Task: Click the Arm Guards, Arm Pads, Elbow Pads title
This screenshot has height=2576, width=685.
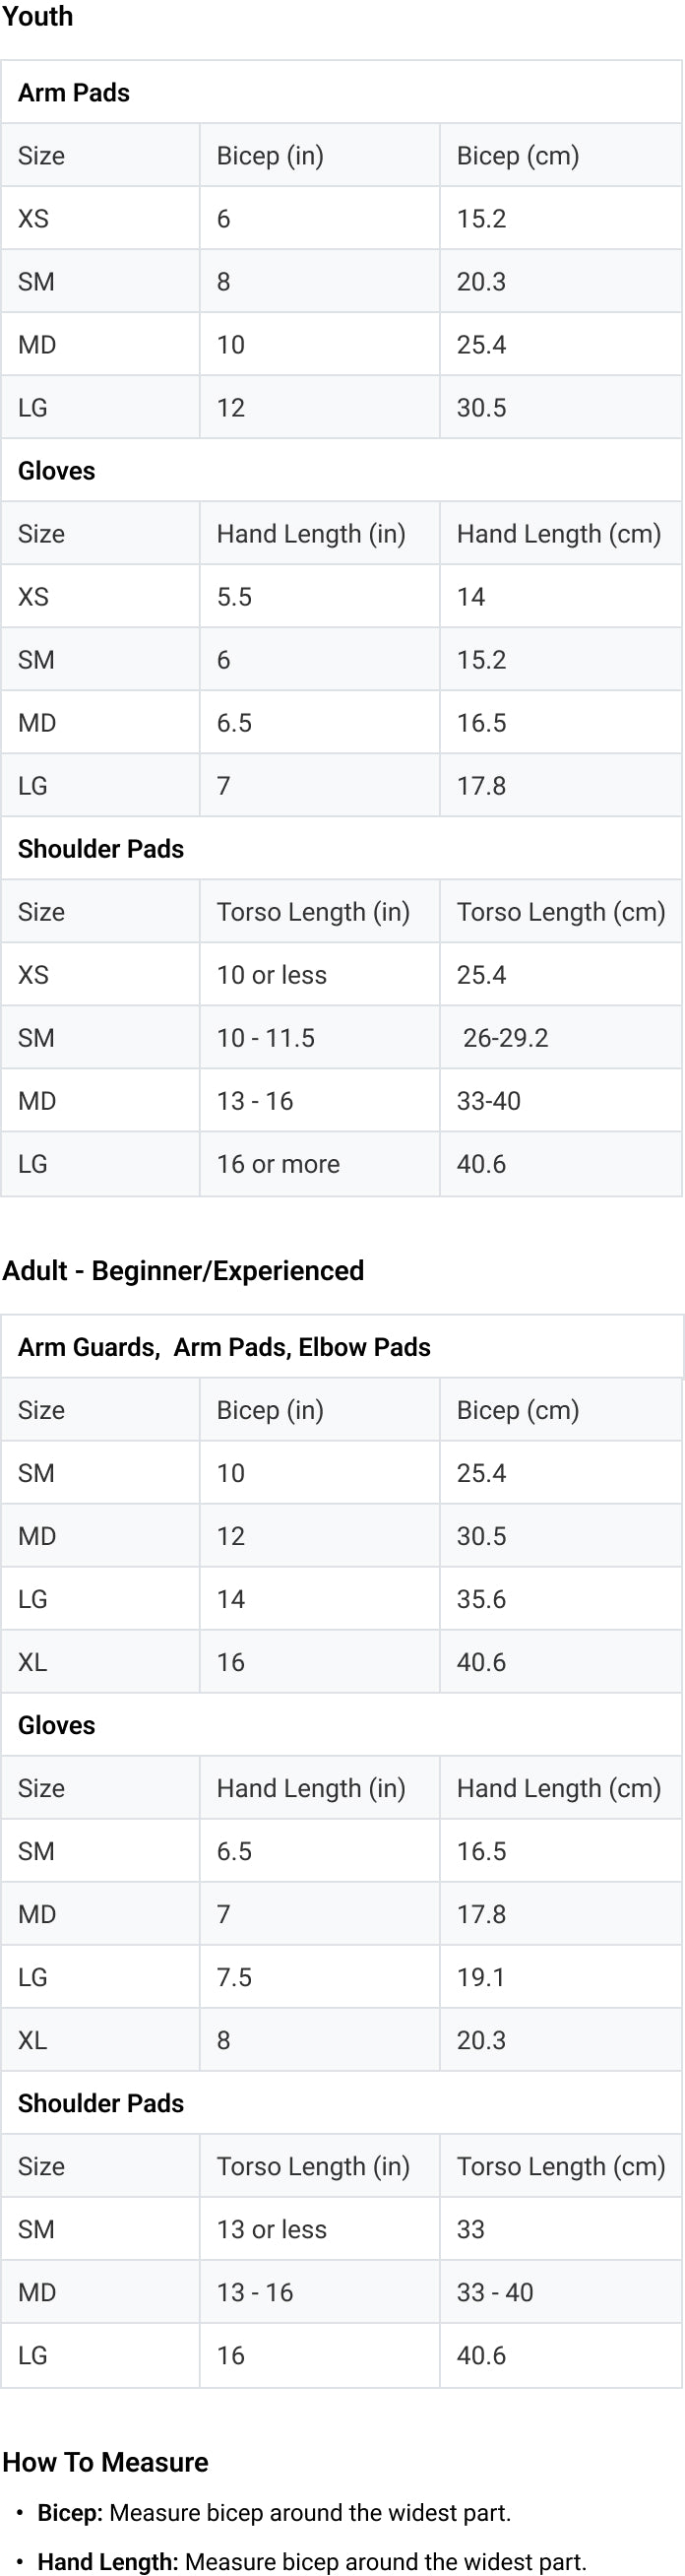Action: 224,1347
